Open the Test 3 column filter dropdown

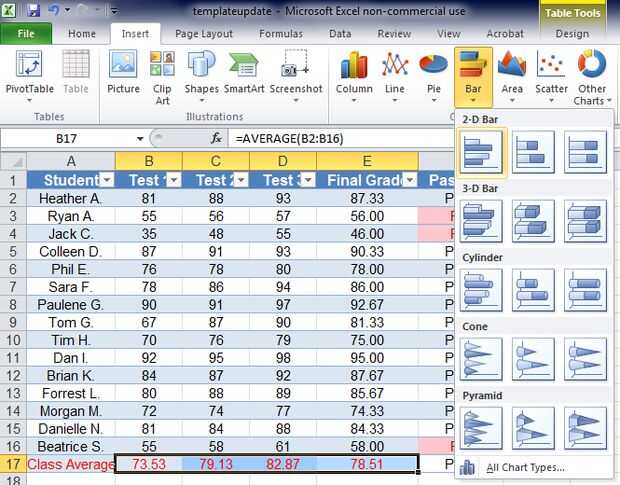308,180
